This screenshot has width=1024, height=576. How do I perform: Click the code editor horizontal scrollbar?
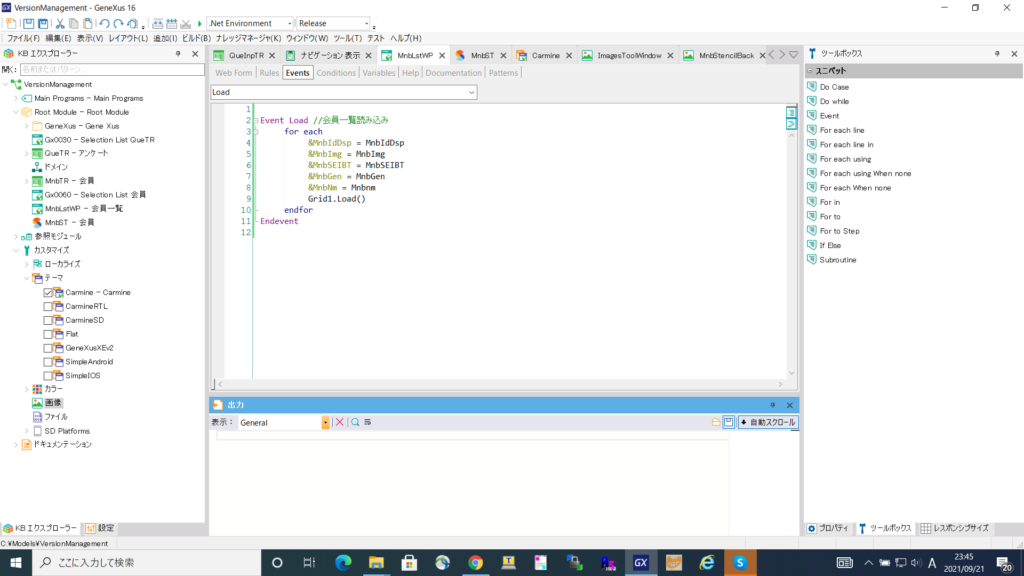pos(500,384)
